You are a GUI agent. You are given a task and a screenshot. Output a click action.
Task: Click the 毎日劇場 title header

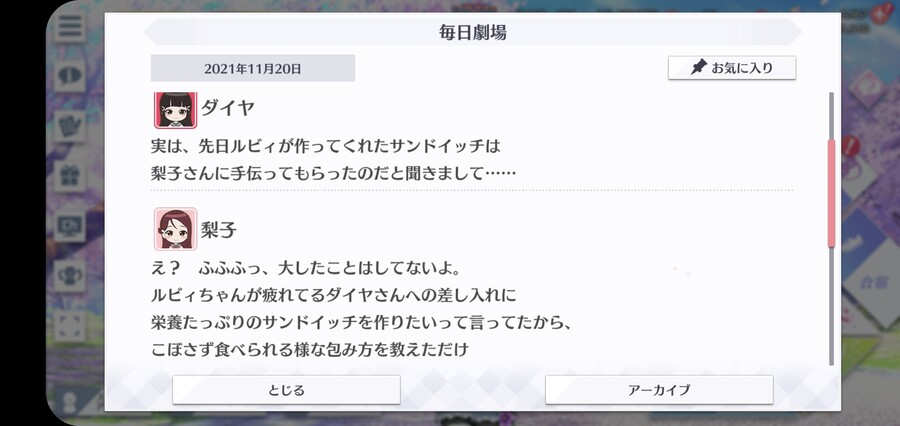[473, 32]
